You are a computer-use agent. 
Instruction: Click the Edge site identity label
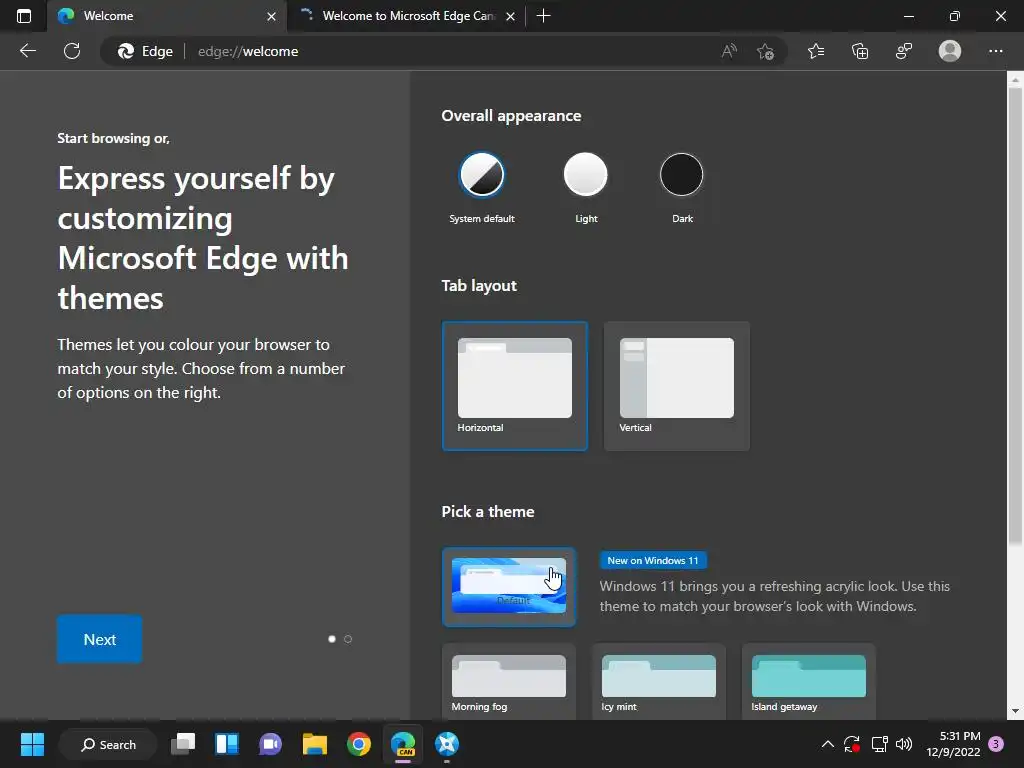pos(146,51)
